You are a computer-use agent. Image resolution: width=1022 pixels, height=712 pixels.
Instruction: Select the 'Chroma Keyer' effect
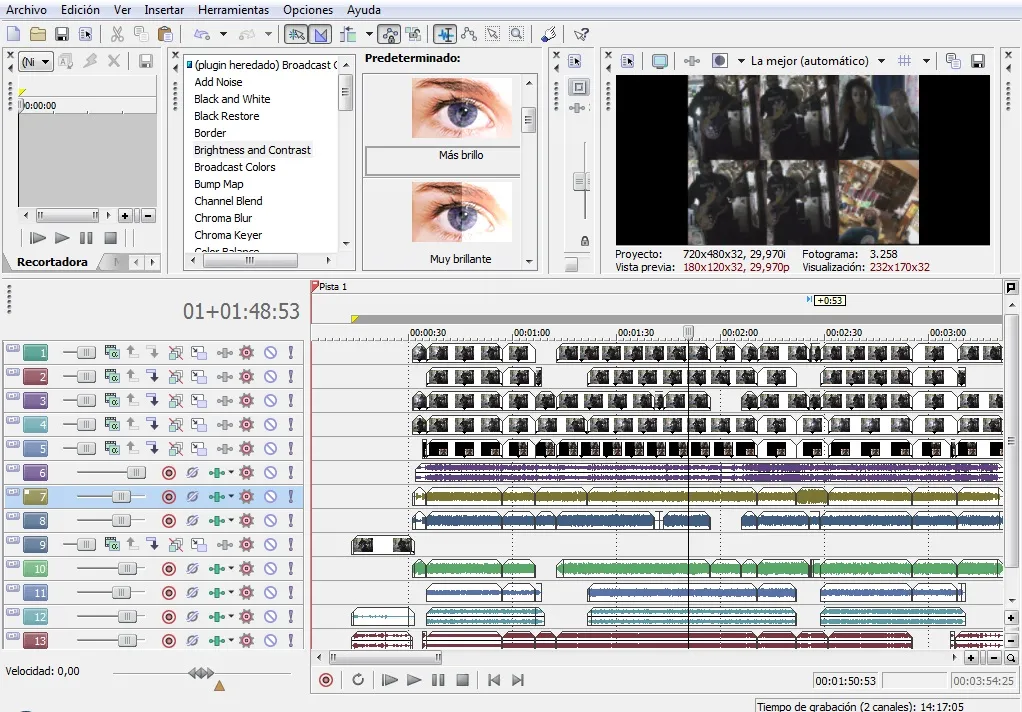tap(228, 235)
